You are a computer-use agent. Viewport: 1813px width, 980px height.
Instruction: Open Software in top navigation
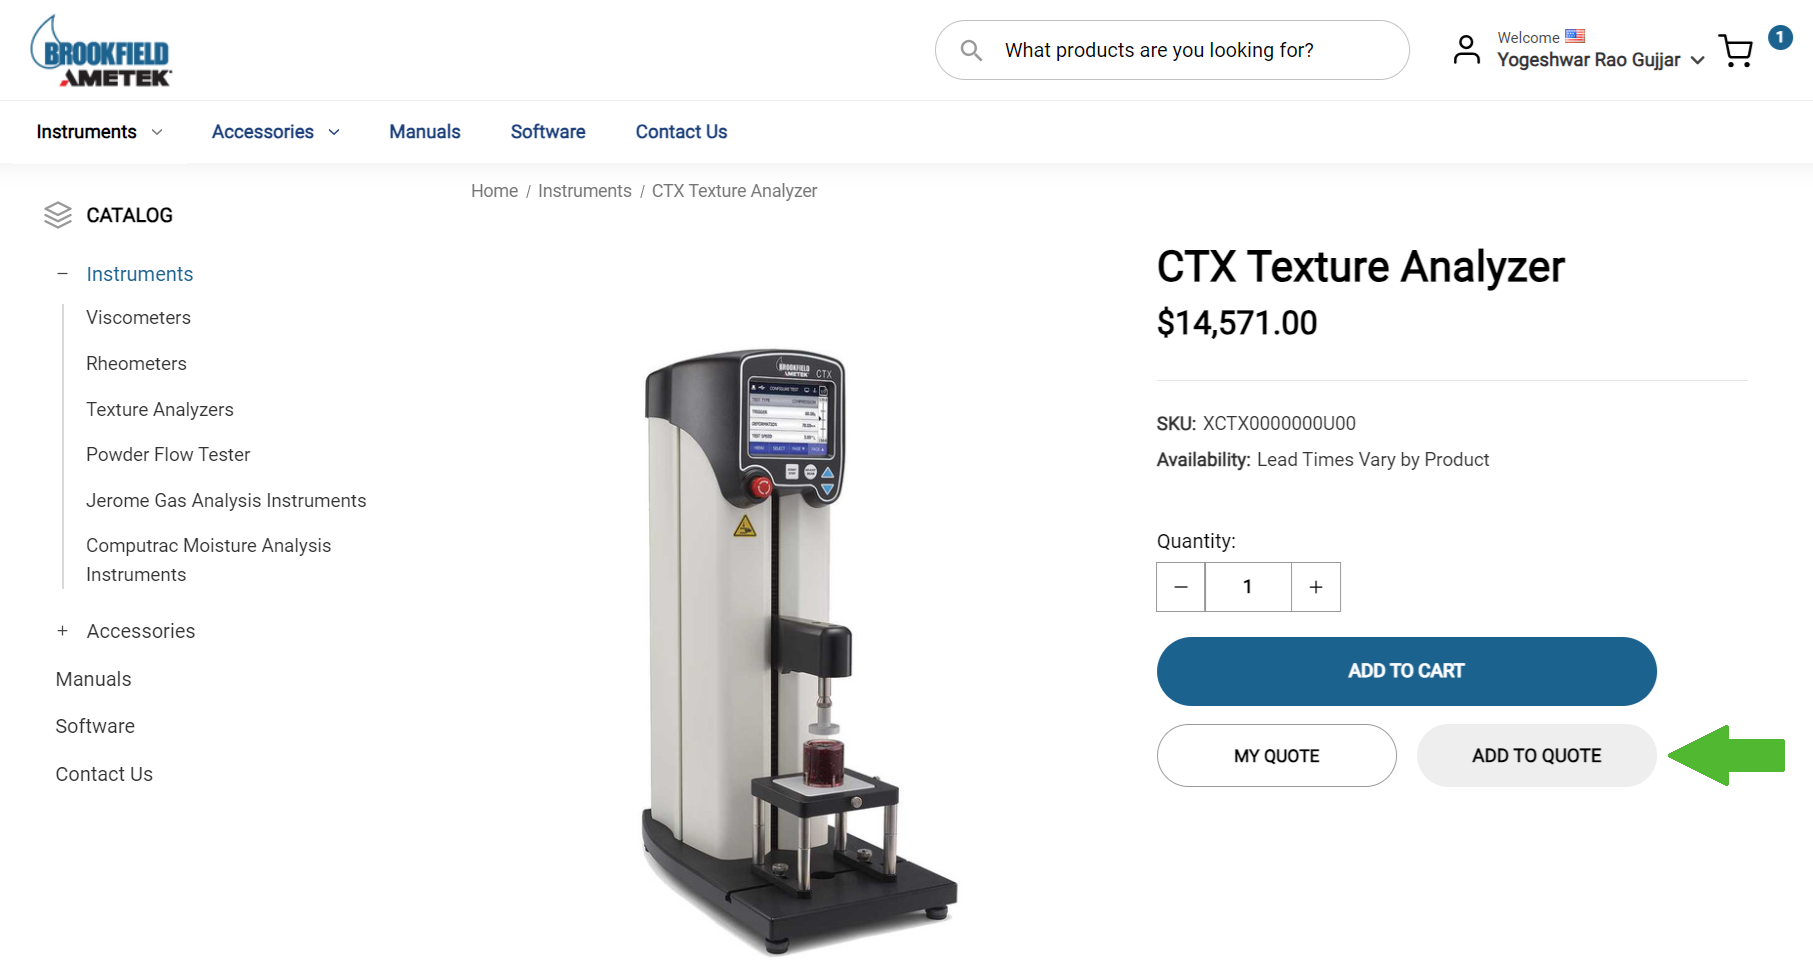click(548, 132)
